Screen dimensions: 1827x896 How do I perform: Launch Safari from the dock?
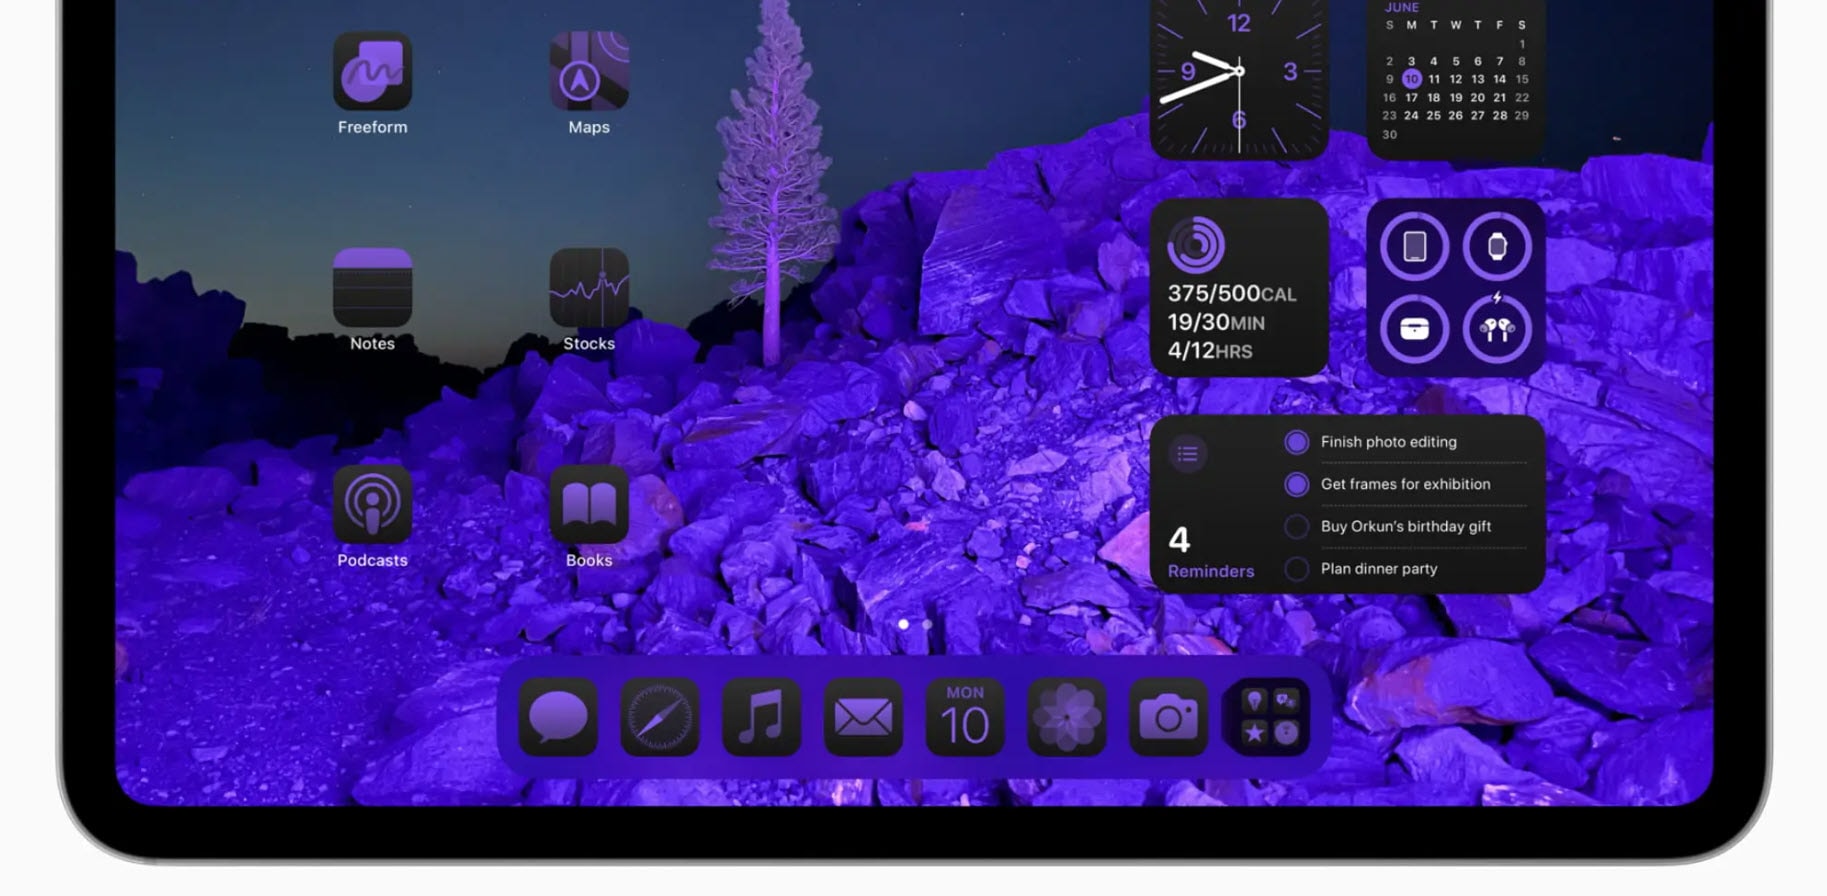point(660,717)
